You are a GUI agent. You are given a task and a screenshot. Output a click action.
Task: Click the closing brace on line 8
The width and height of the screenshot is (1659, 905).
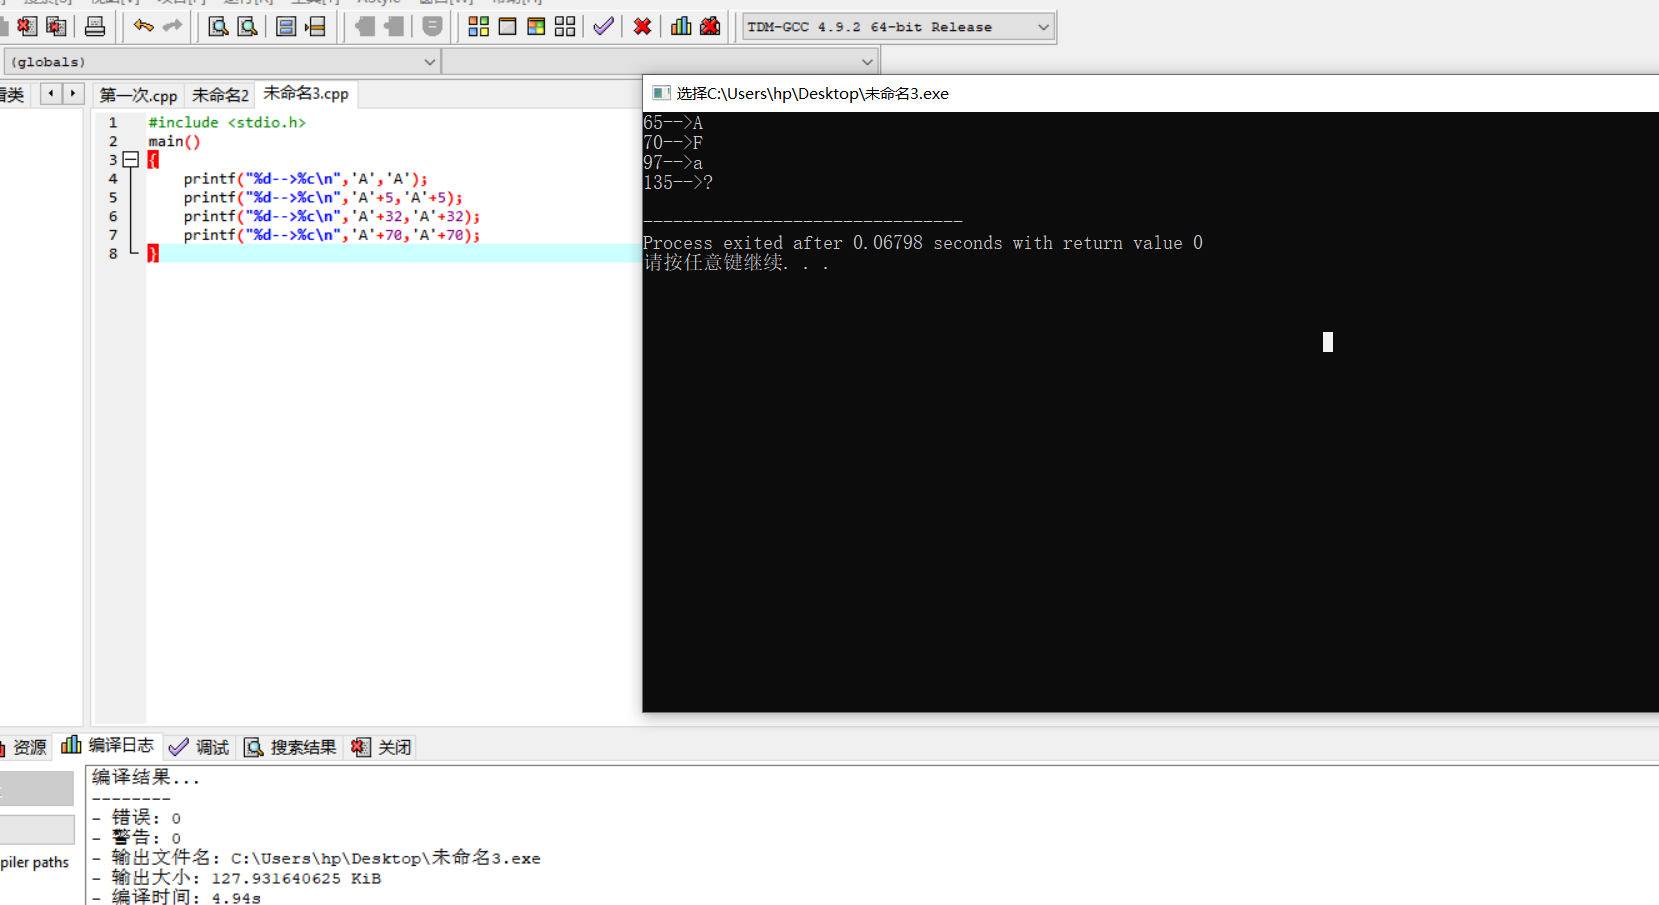pos(153,254)
